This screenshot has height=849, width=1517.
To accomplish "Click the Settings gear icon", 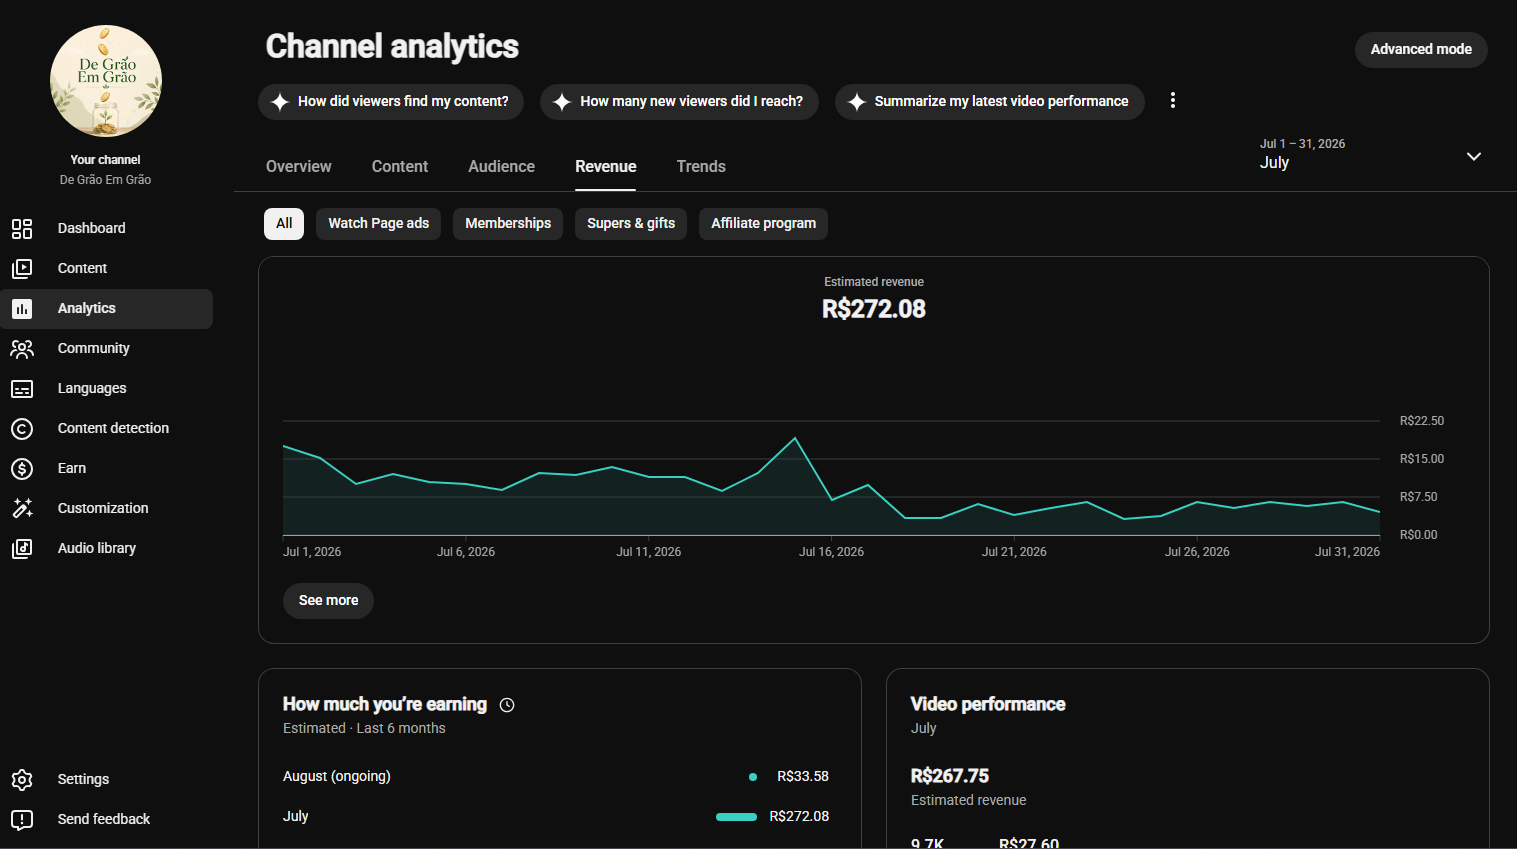I will (x=22, y=779).
